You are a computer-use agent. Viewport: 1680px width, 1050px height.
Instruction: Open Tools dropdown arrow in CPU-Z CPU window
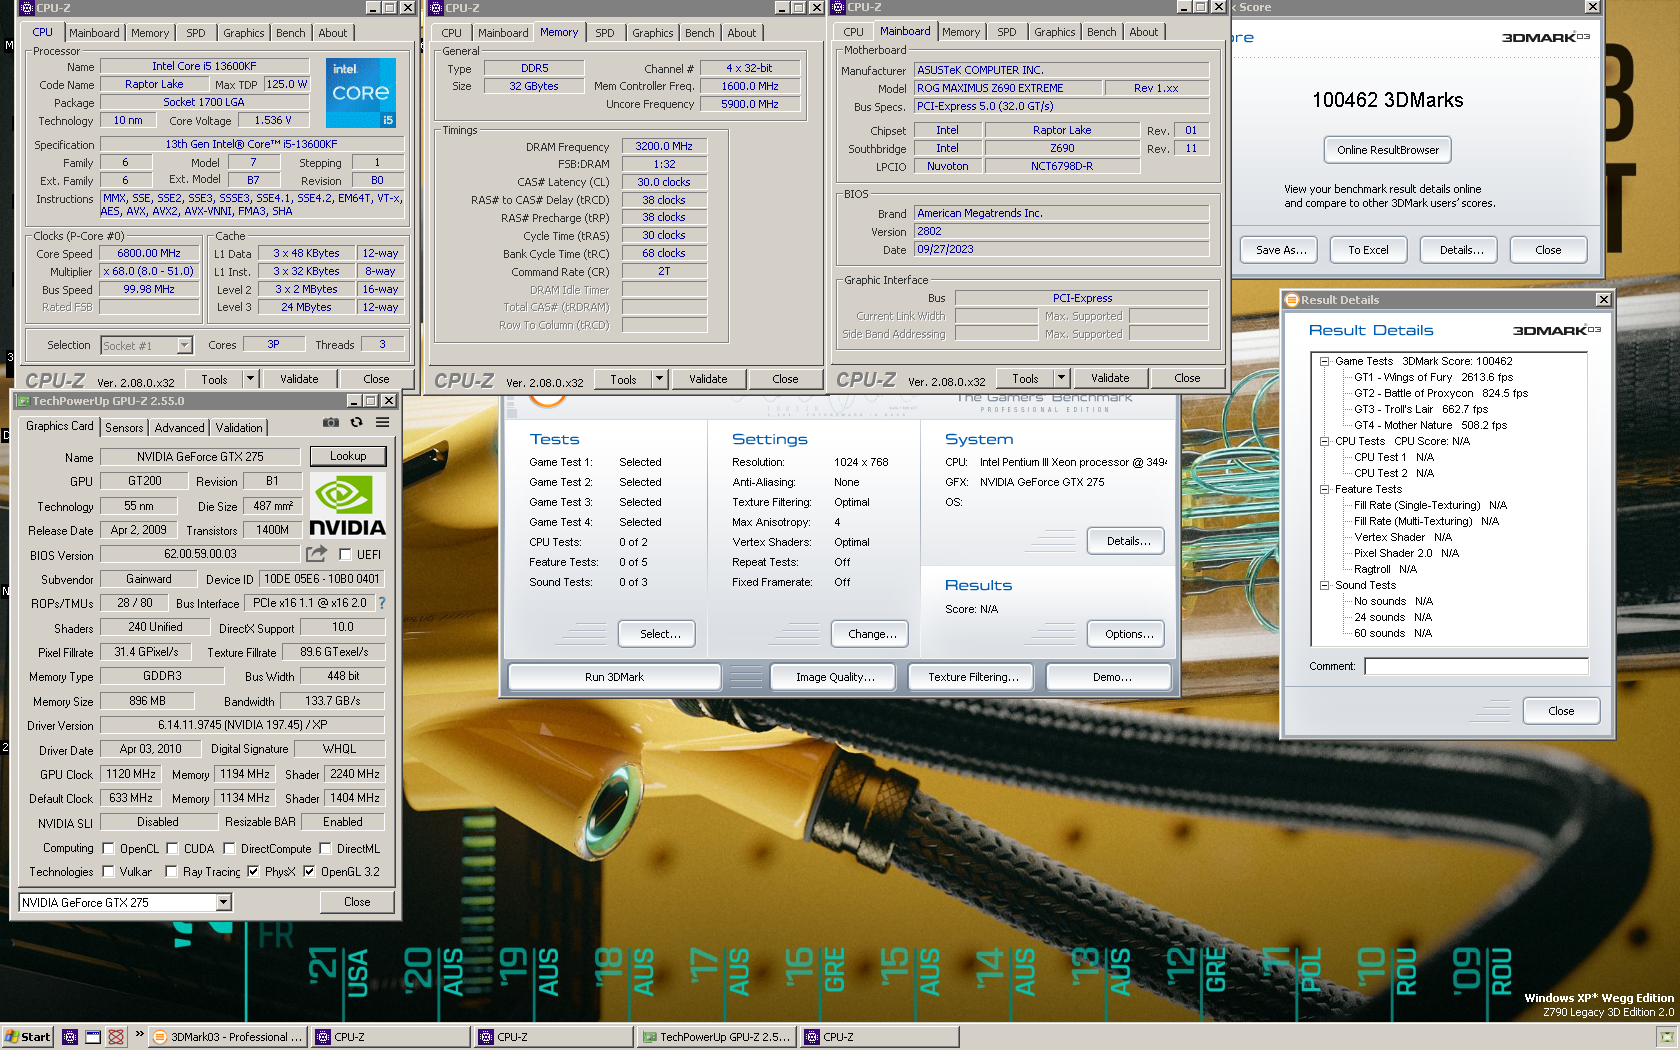250,379
